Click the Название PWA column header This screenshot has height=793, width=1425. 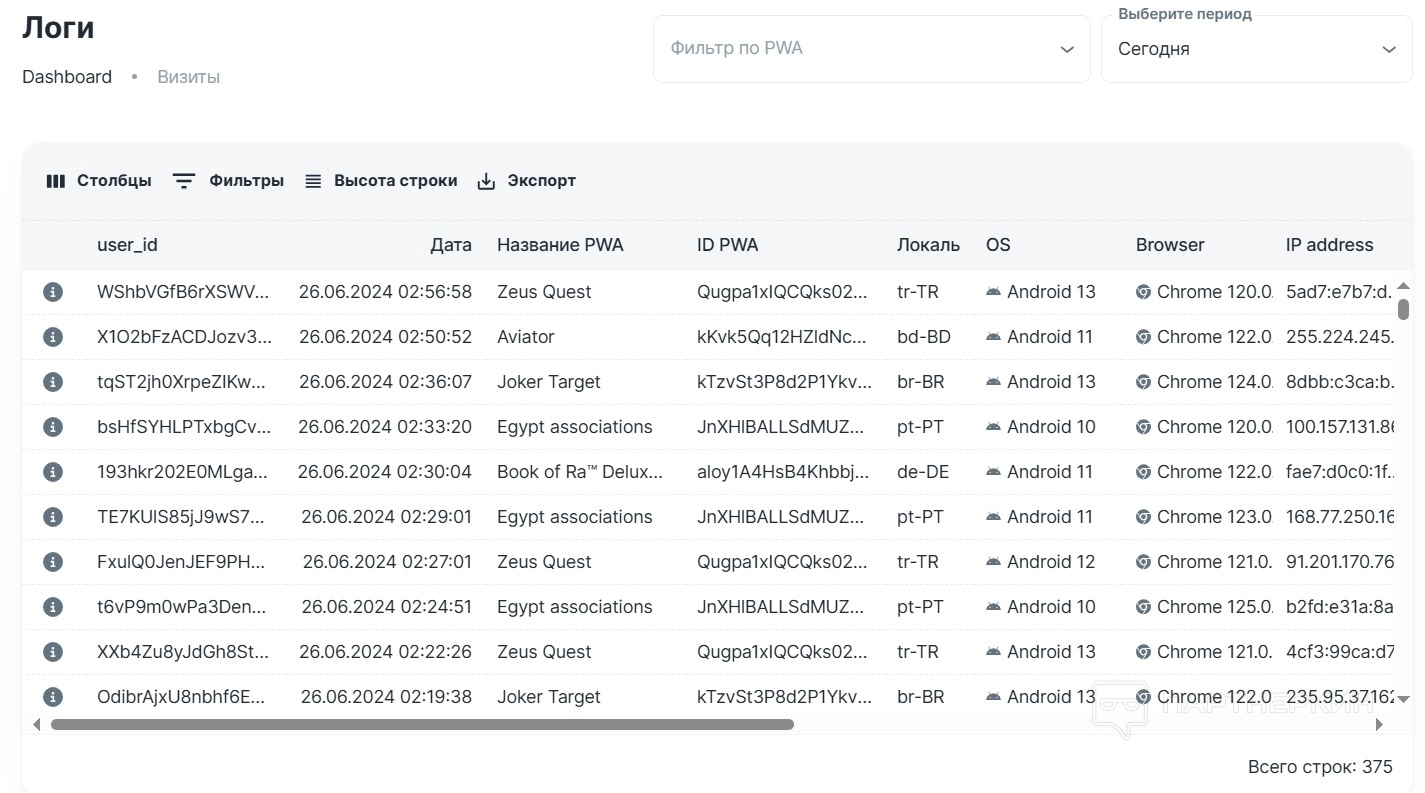(x=560, y=245)
